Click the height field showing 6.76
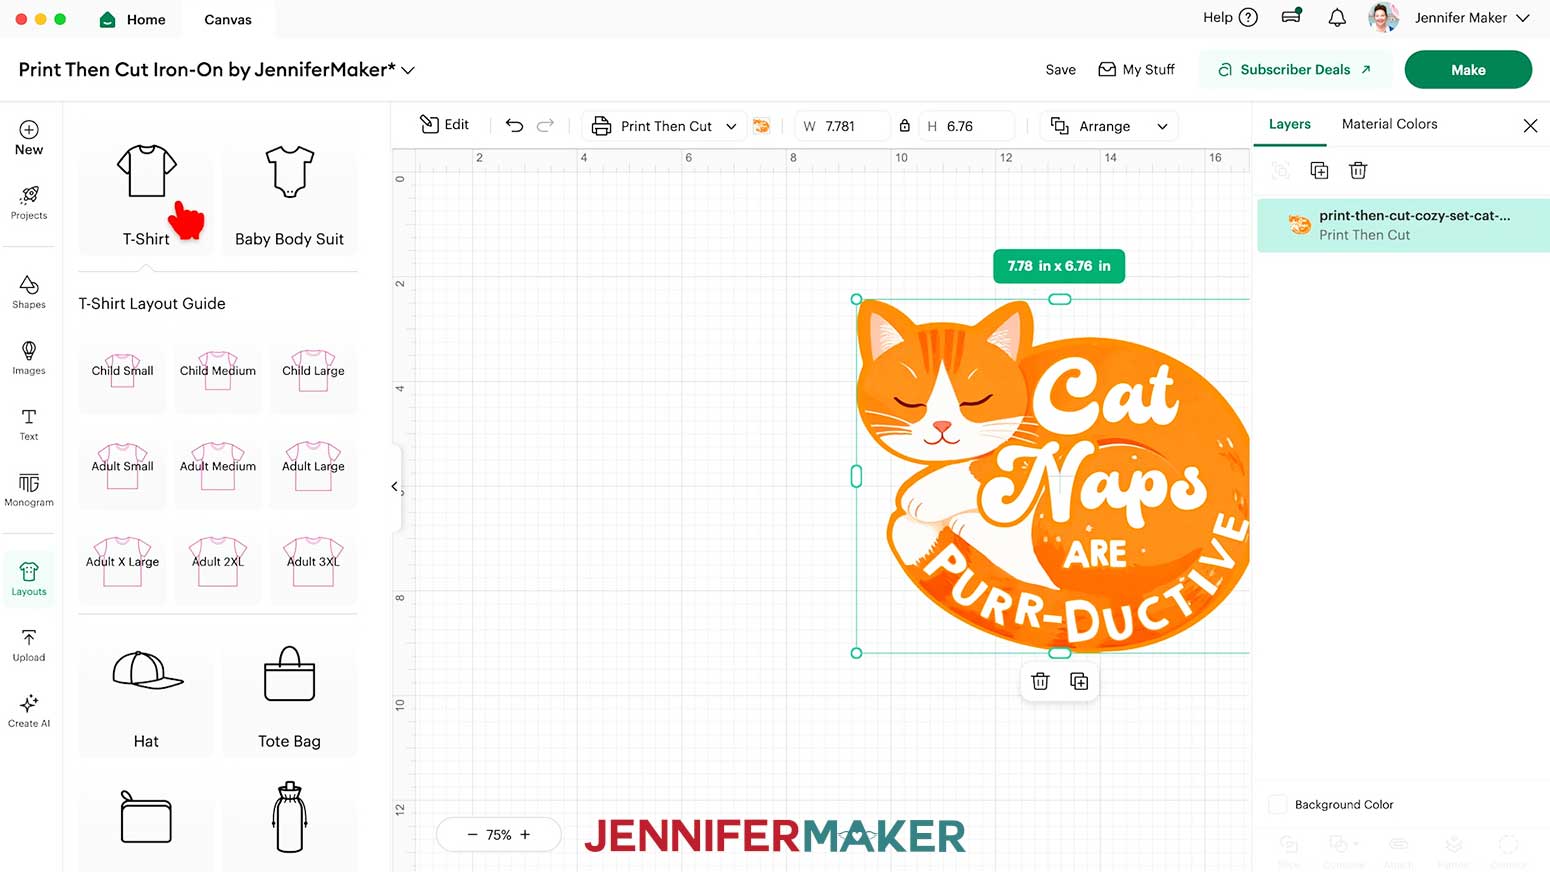This screenshot has height=872, width=1550. tap(966, 126)
